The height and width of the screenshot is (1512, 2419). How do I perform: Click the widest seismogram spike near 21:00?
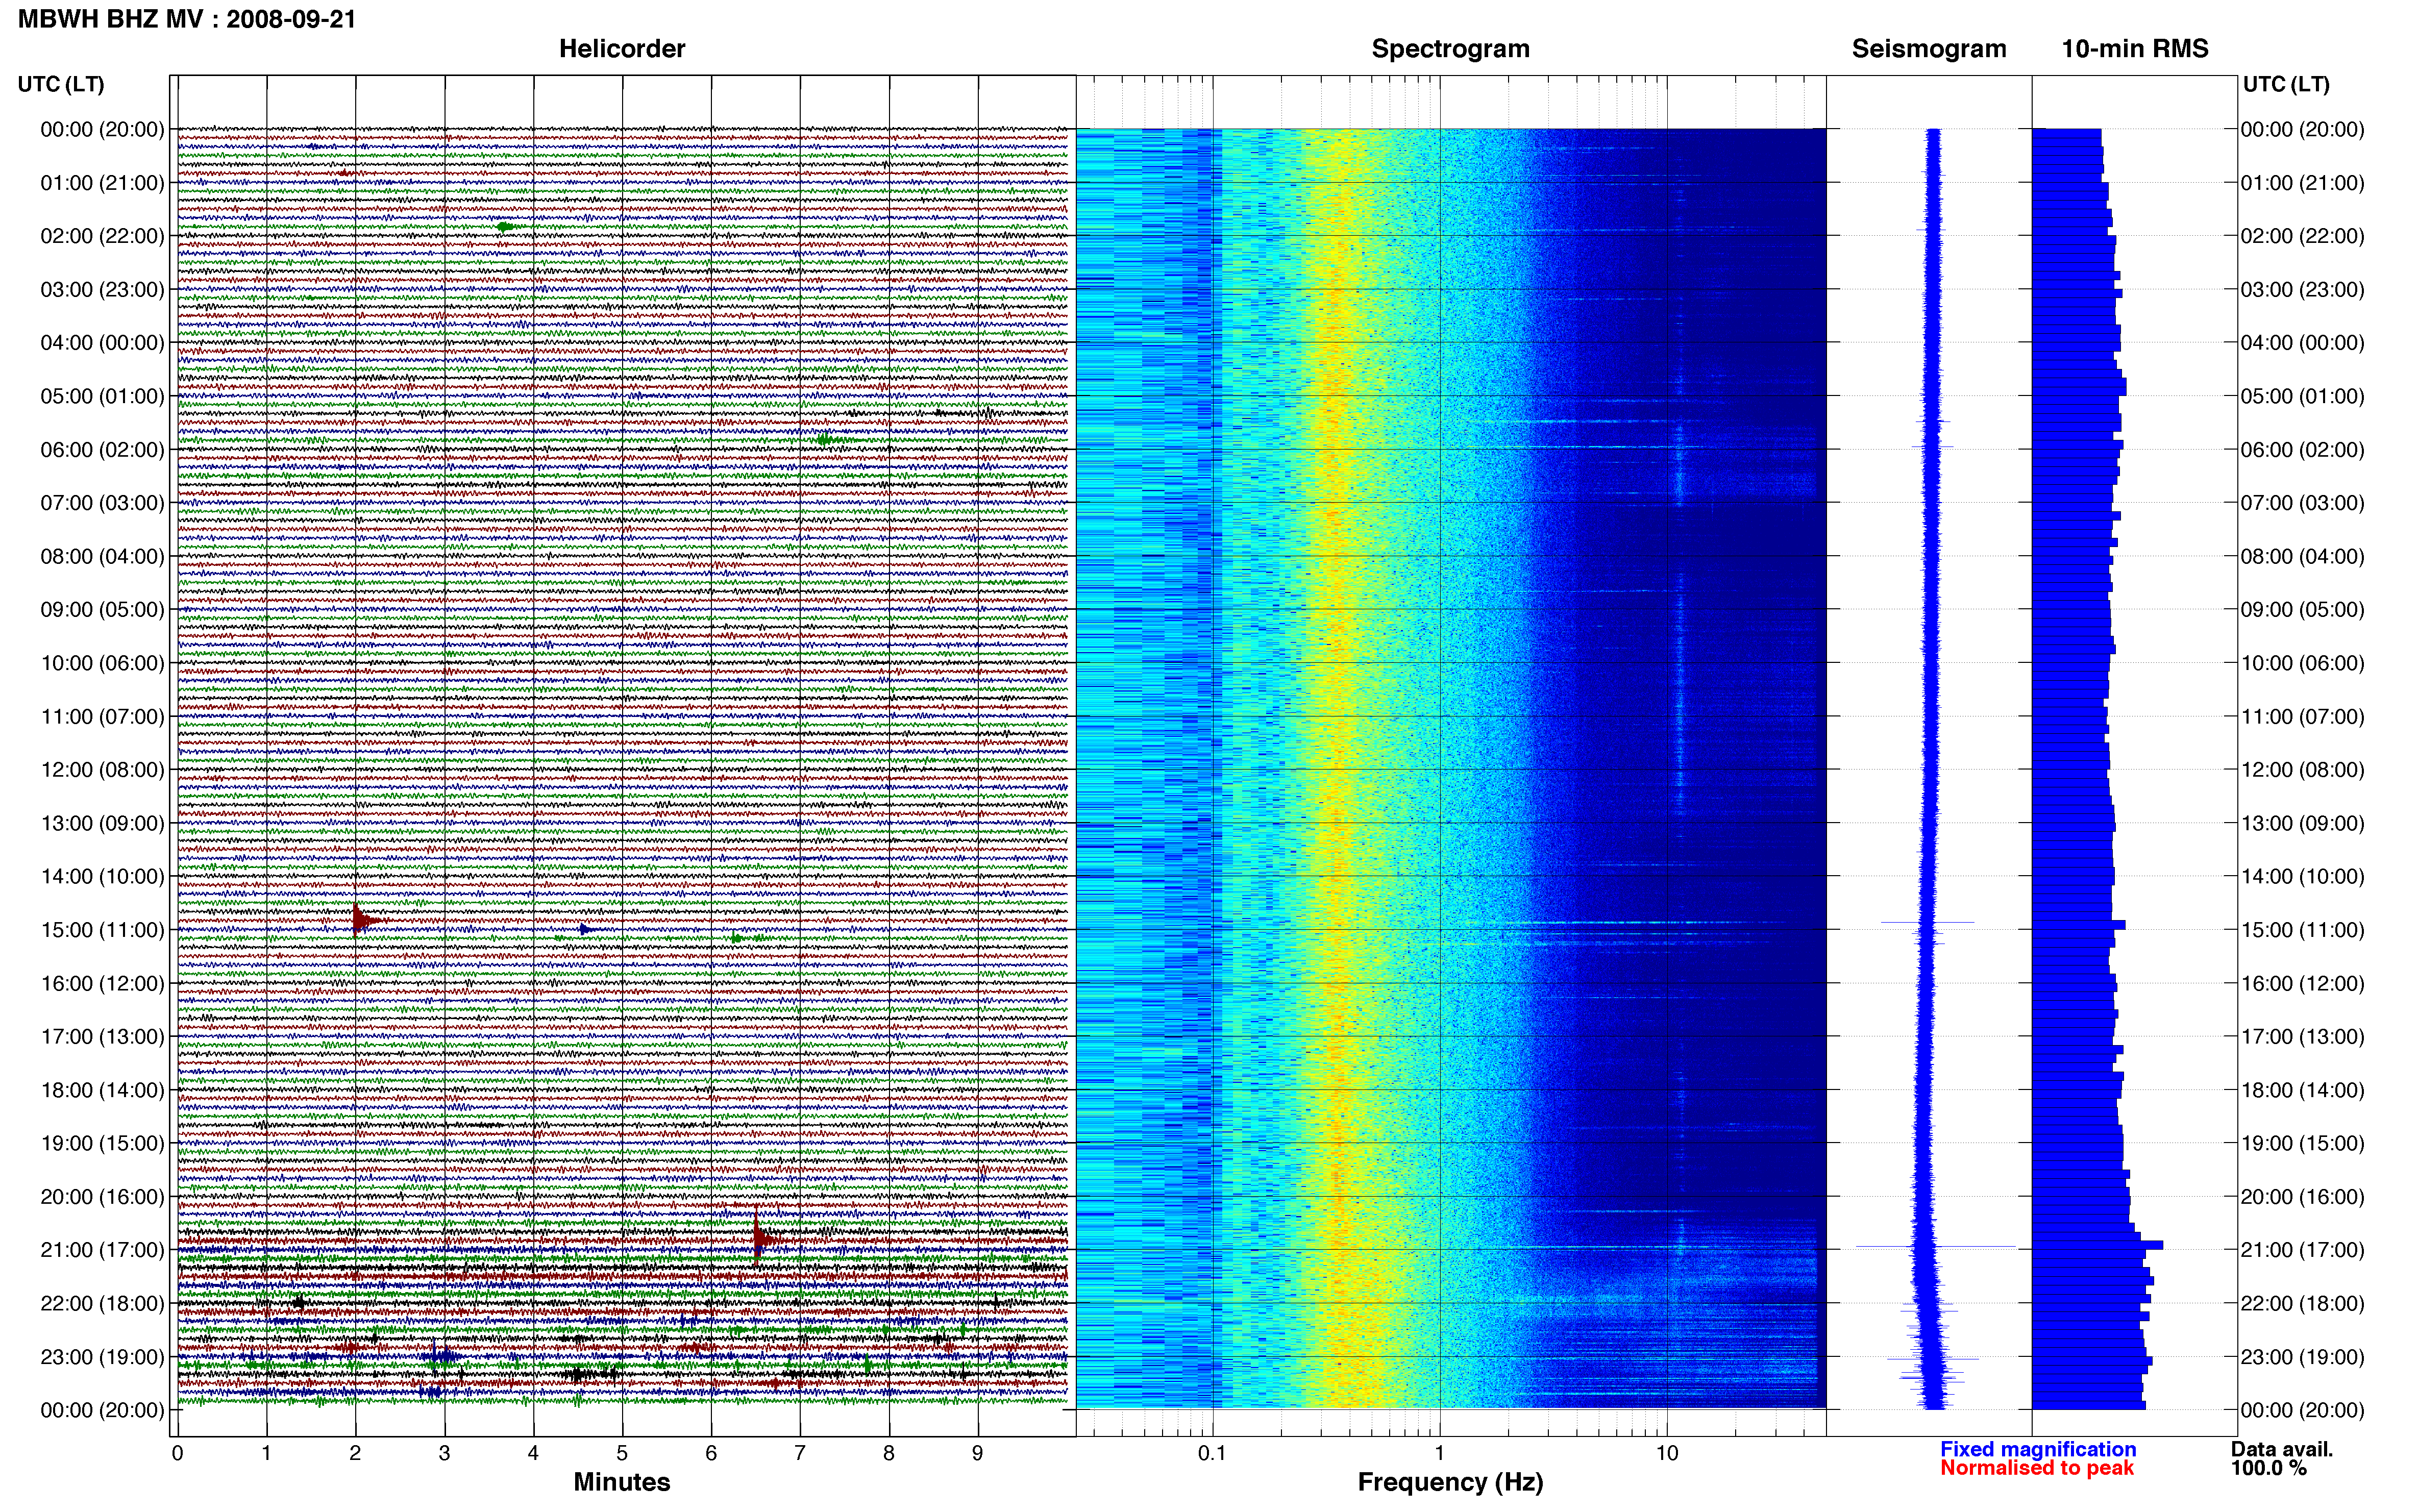(1935, 1247)
